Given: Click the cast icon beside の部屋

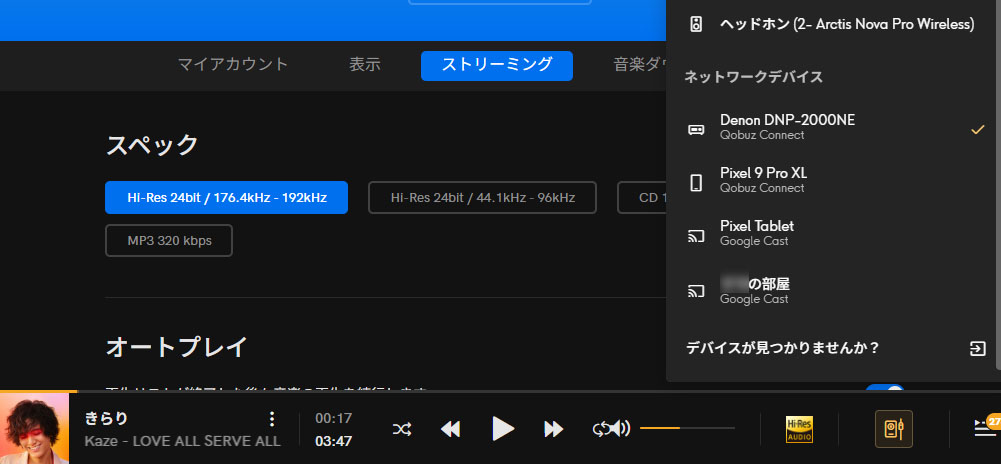Looking at the screenshot, I should tap(696, 291).
